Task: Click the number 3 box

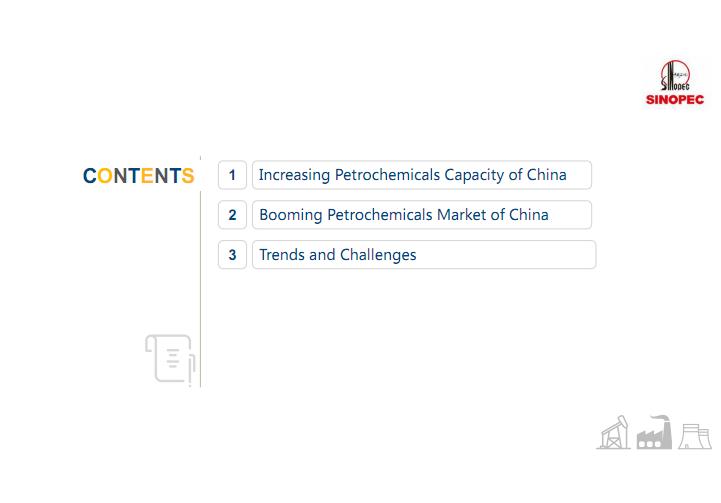Action: (232, 255)
